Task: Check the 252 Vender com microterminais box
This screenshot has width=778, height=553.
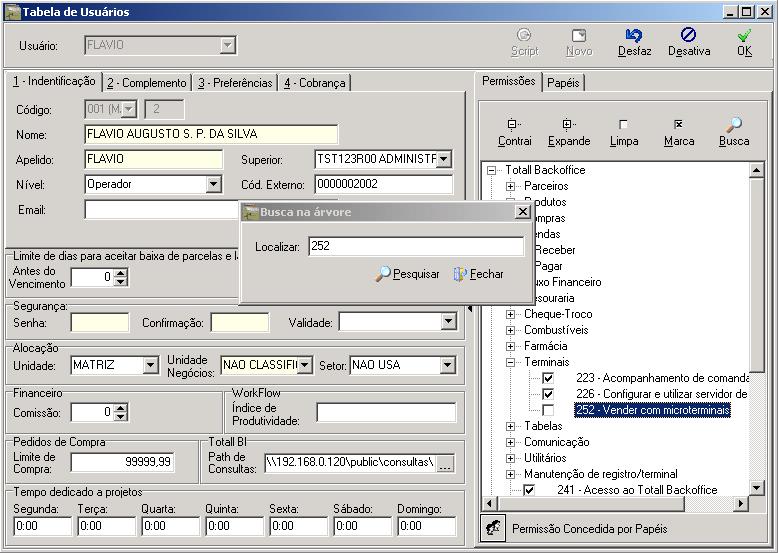Action: click(x=548, y=410)
